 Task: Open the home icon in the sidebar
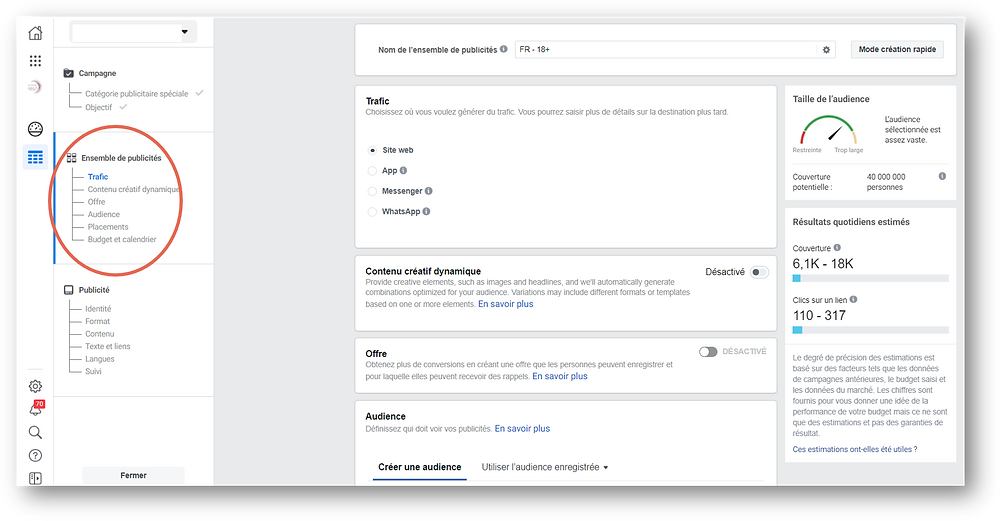pyautogui.click(x=36, y=33)
